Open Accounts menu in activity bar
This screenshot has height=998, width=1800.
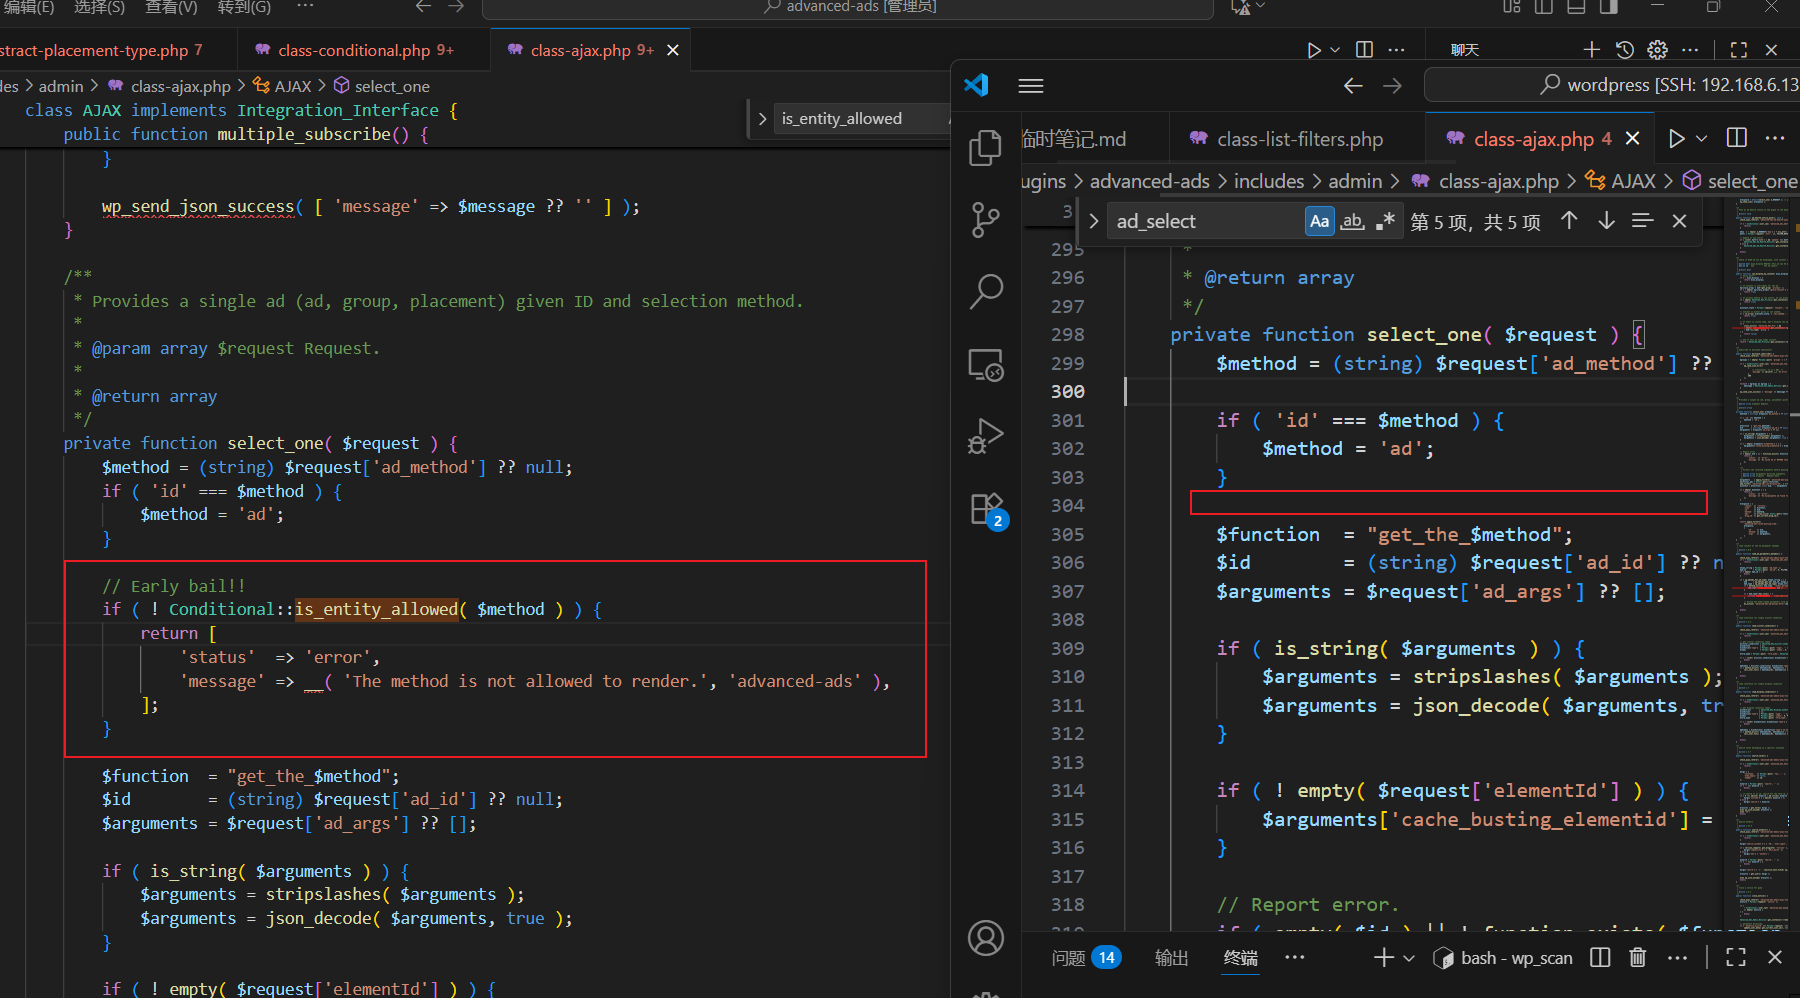[985, 938]
